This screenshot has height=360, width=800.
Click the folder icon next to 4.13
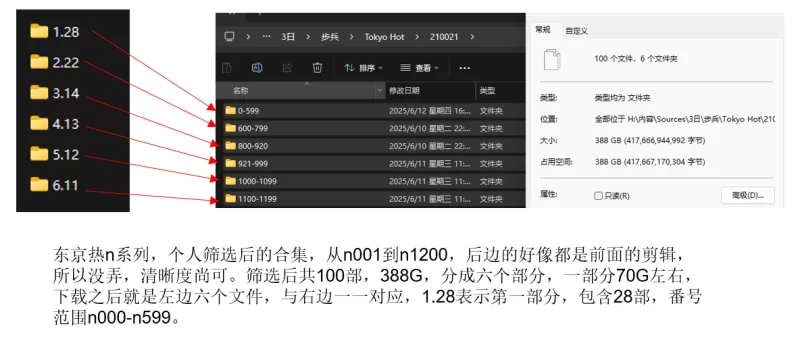pyautogui.click(x=39, y=123)
